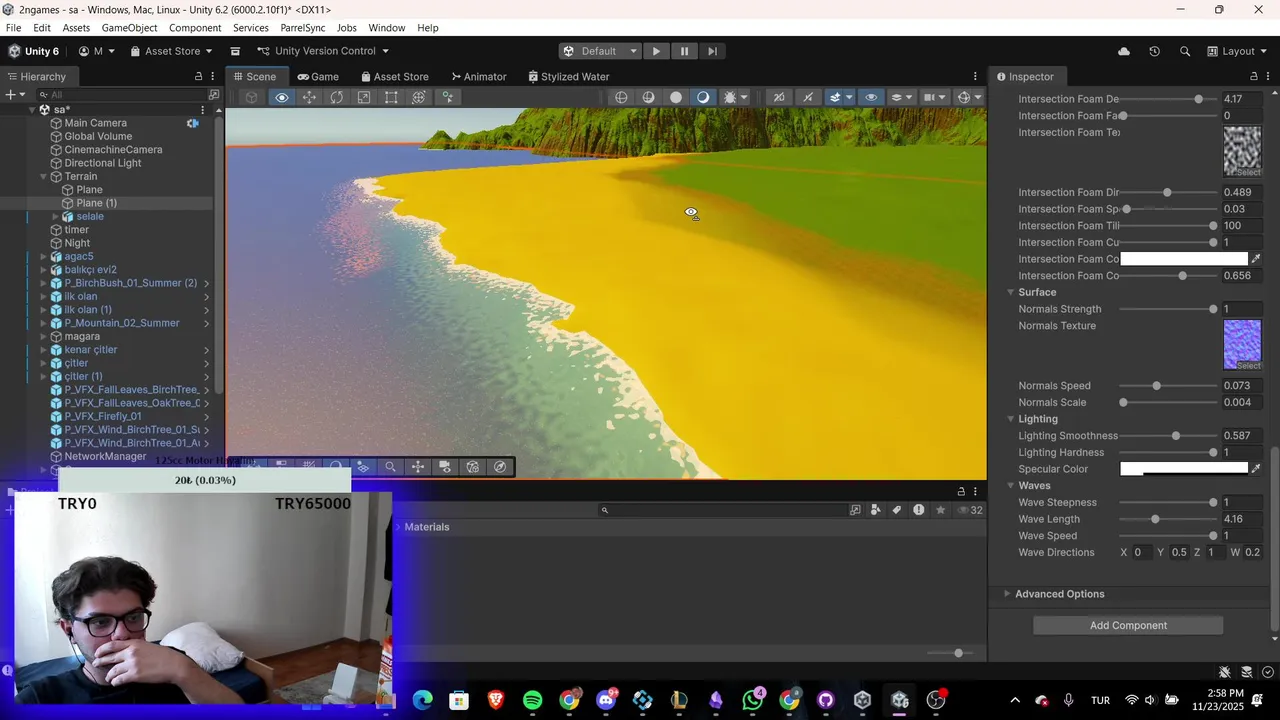Click the Hierarchy lock icon
This screenshot has height=720, width=1280.
point(198,76)
